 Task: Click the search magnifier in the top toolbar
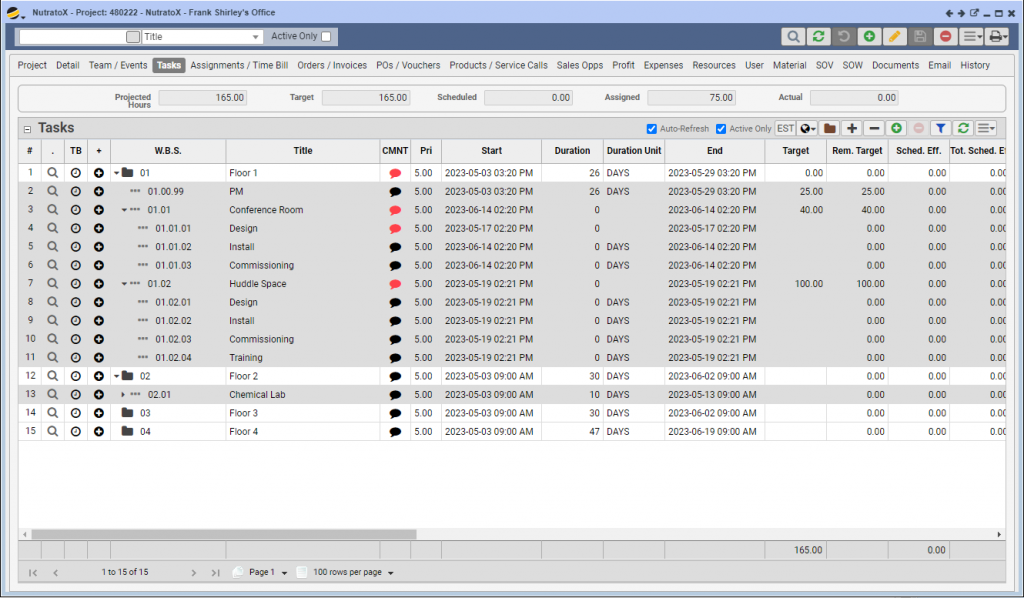tap(793, 36)
